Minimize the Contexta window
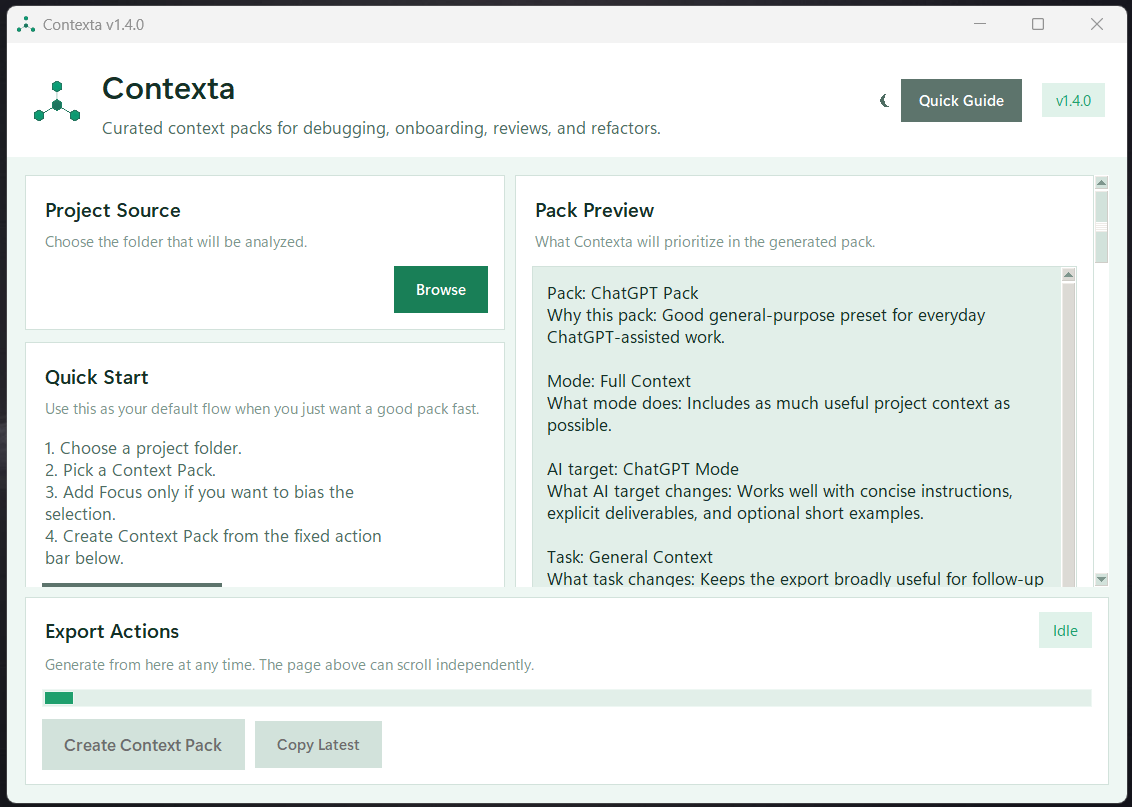This screenshot has height=807, width=1132. [x=979, y=24]
